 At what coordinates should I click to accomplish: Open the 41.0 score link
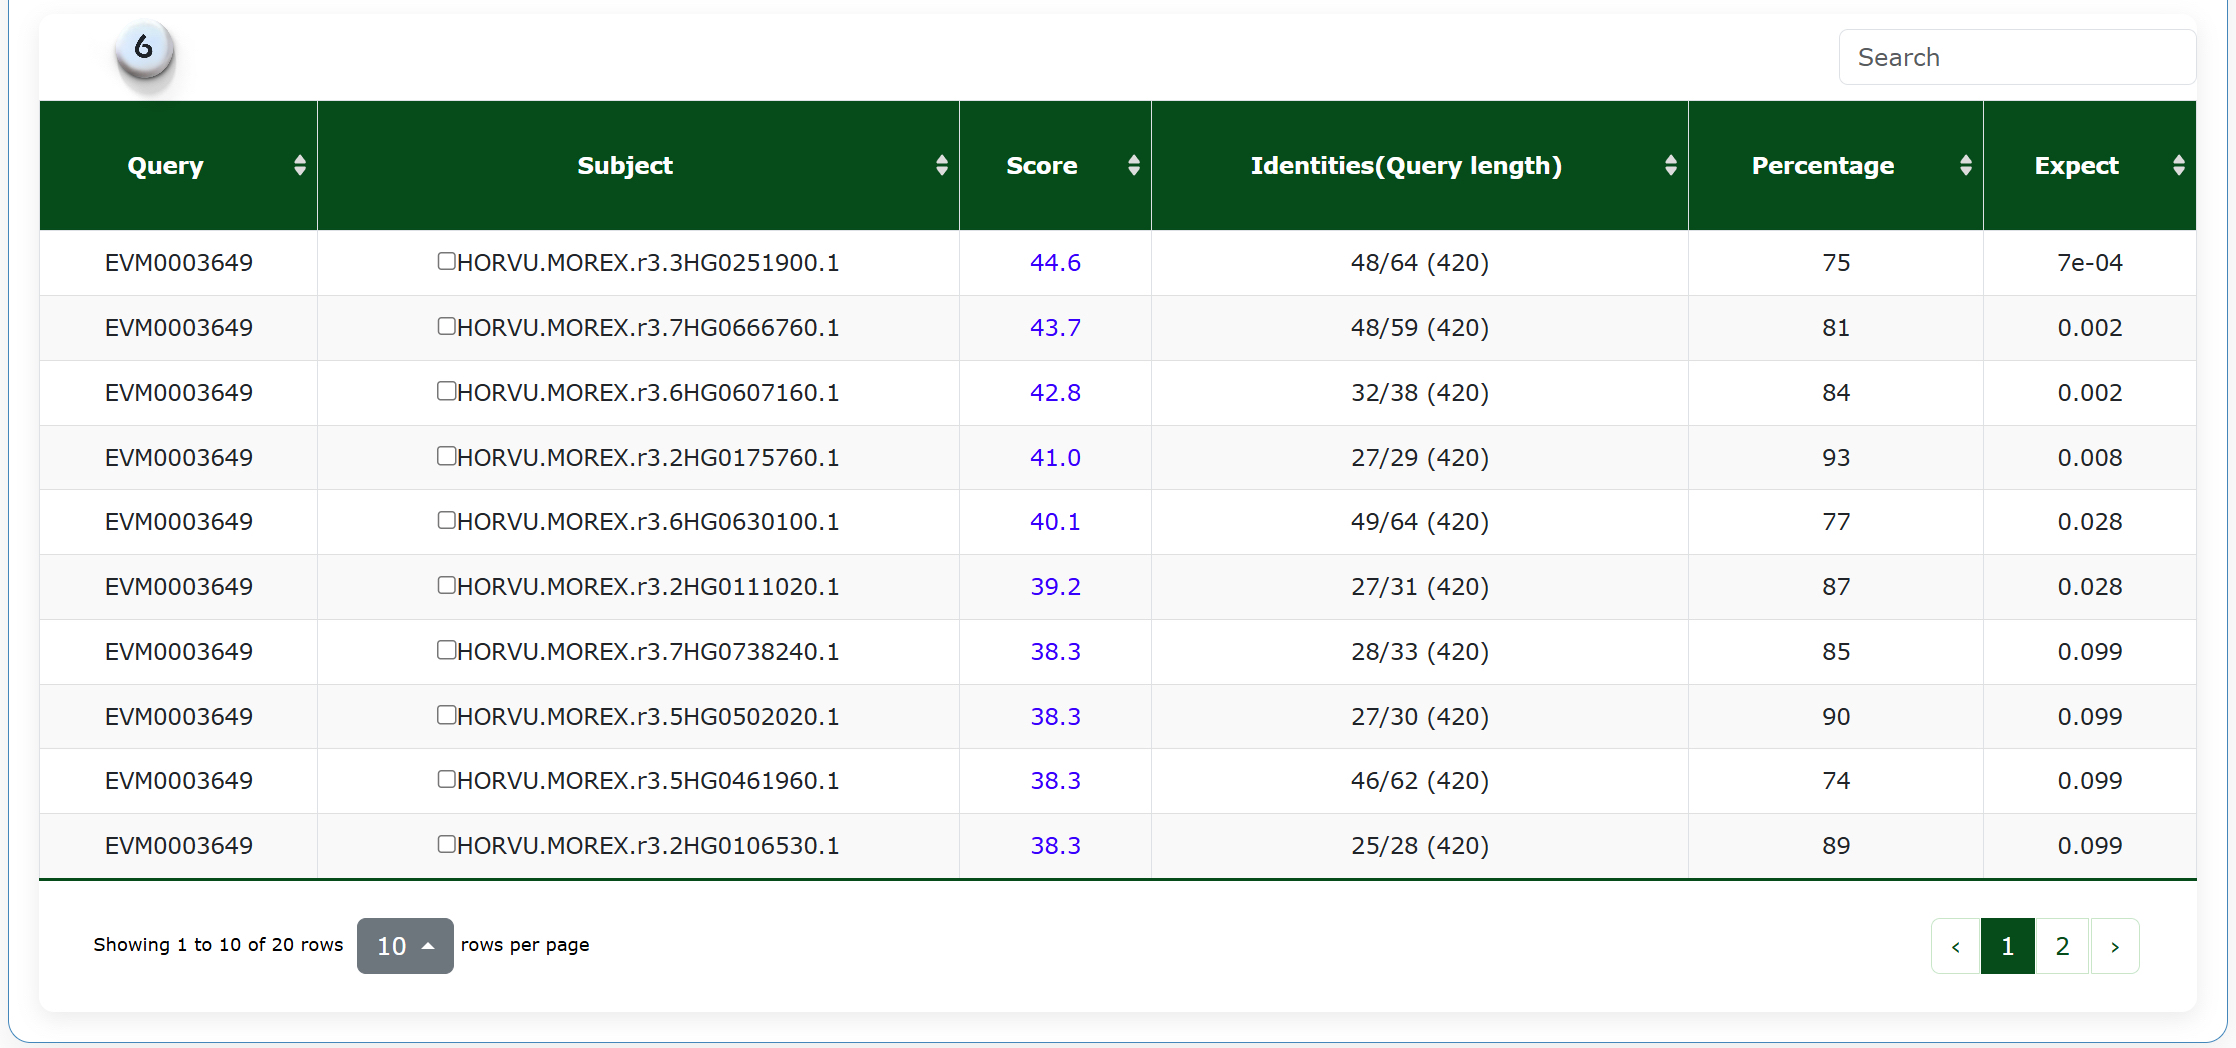point(1055,458)
